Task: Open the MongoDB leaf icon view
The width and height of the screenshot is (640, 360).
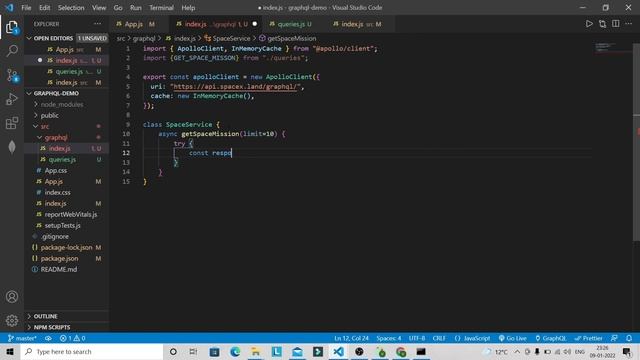Action: point(12,147)
